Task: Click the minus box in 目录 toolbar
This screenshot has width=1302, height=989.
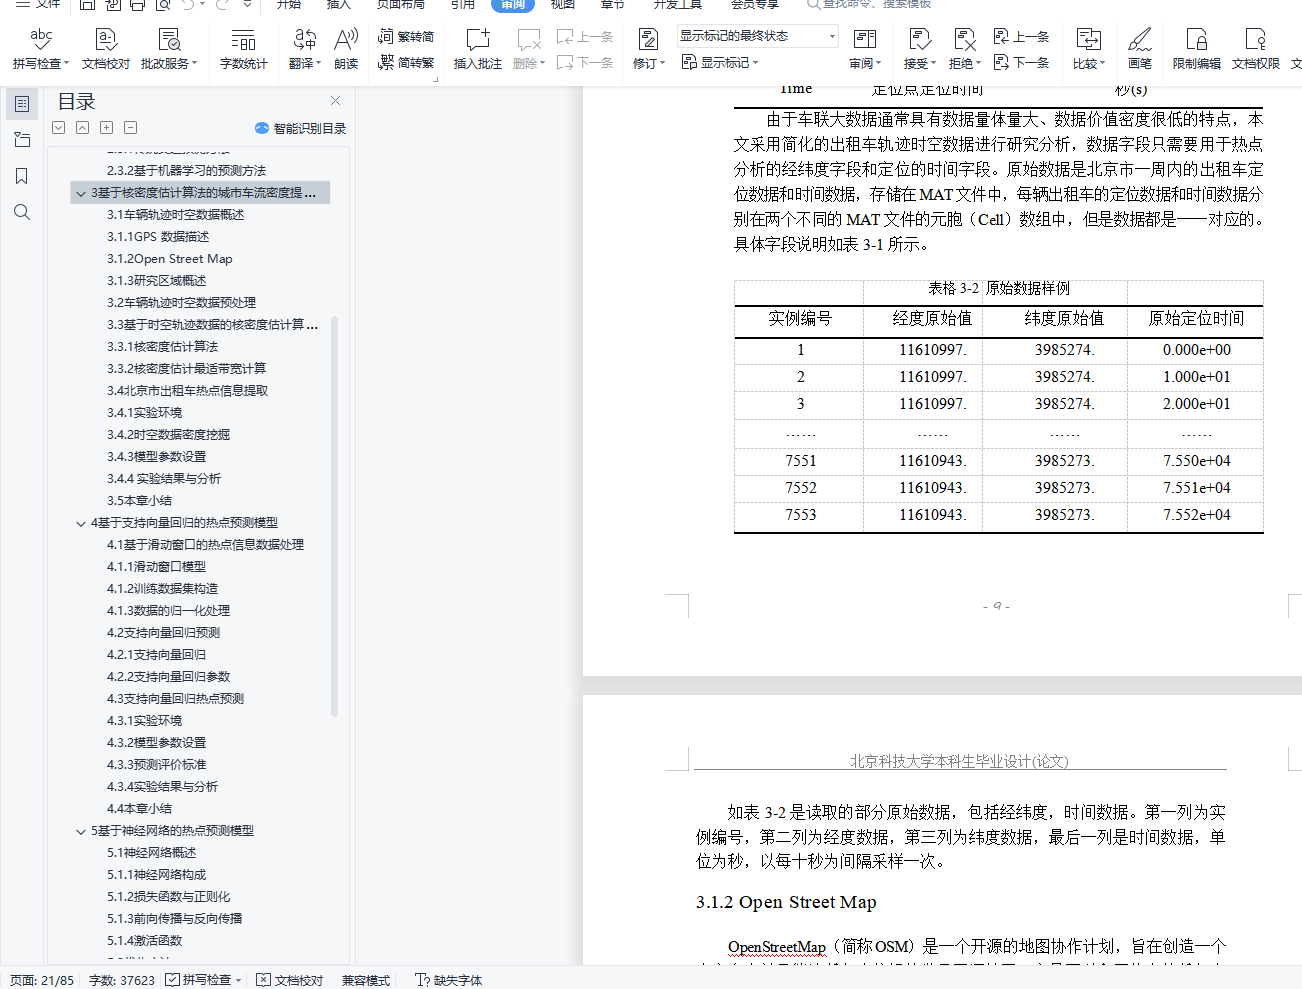Action: click(131, 128)
